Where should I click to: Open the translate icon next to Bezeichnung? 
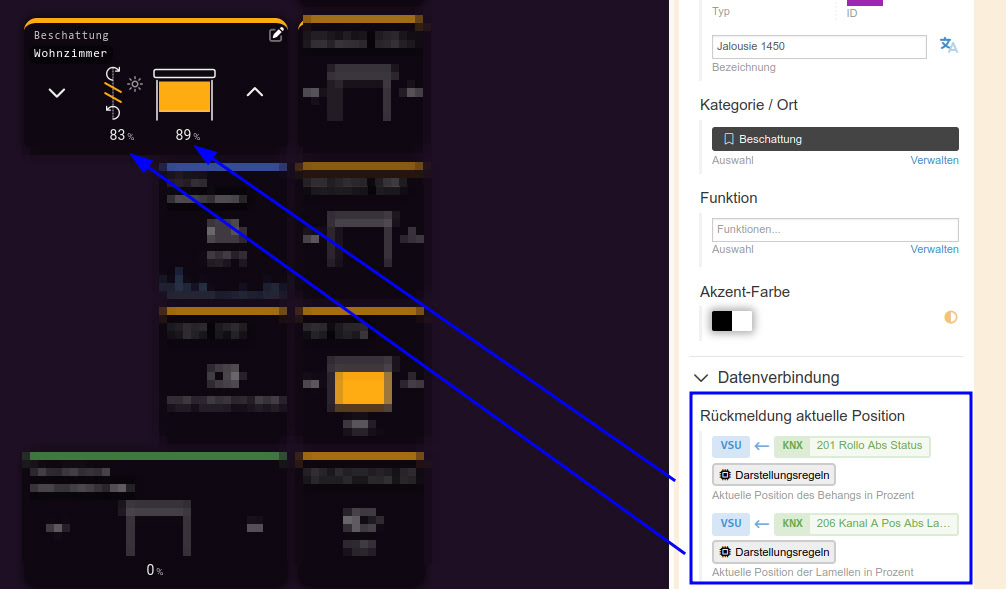[948, 46]
